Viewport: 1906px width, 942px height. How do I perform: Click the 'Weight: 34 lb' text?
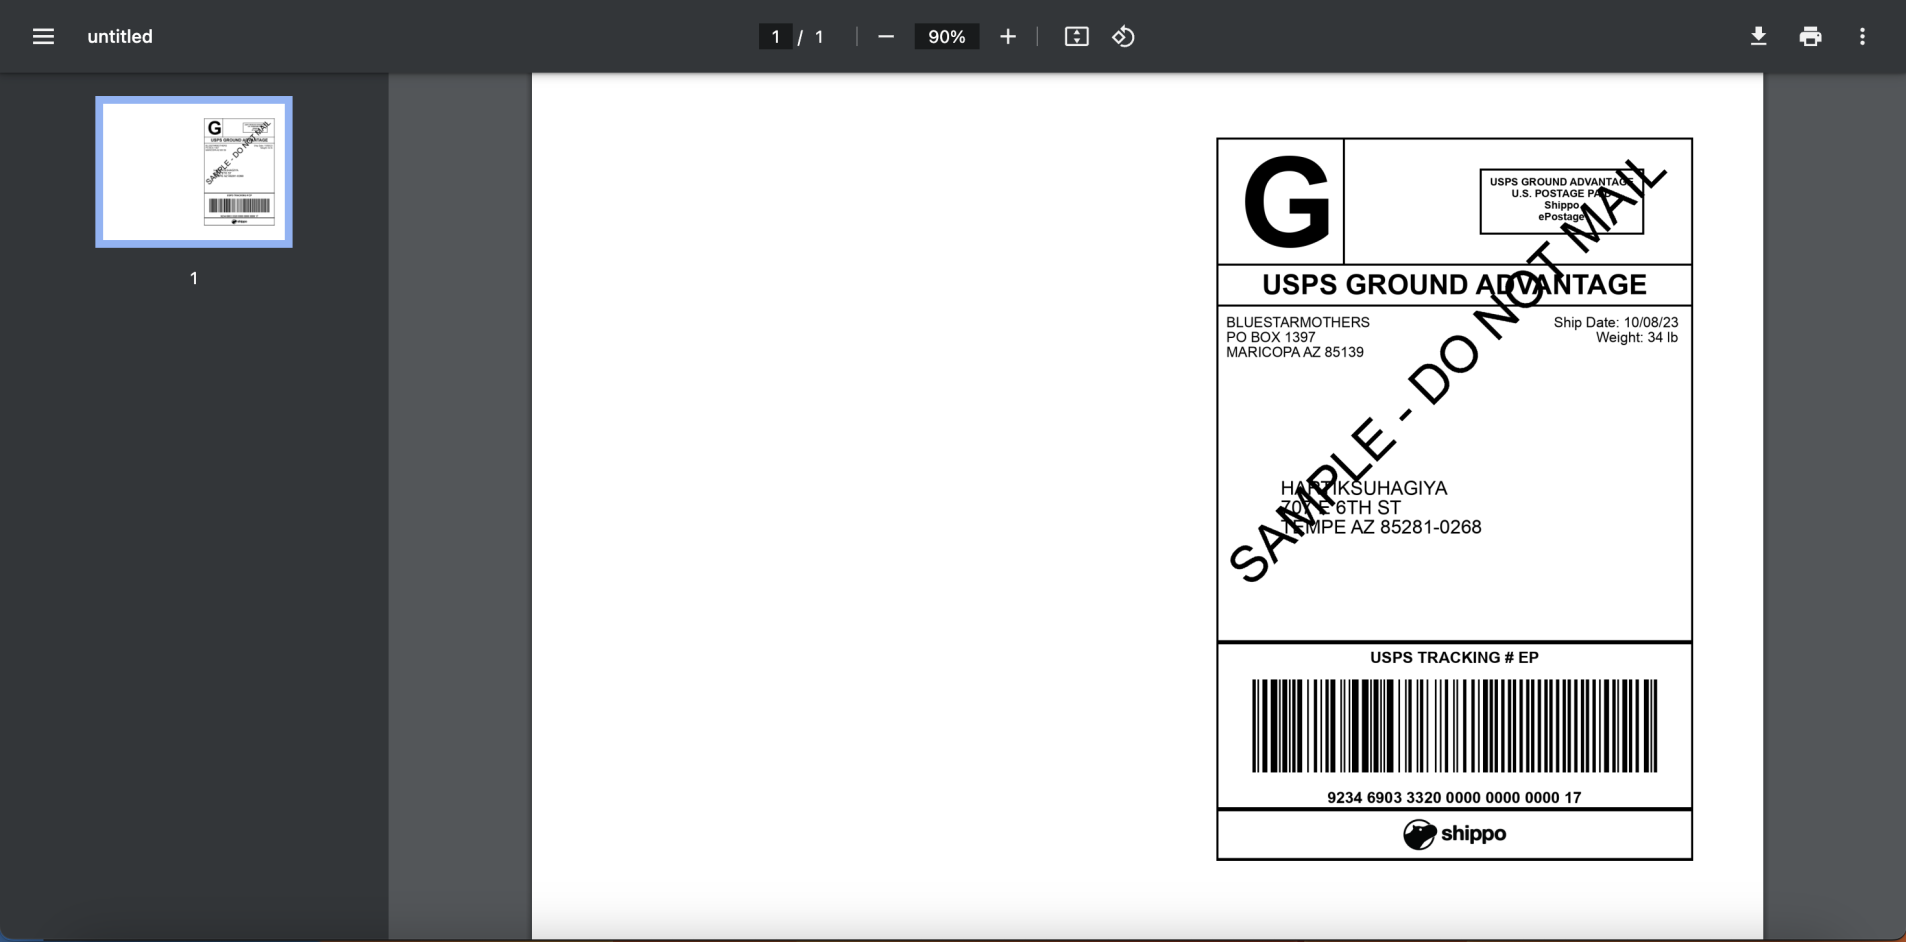[x=1637, y=337]
